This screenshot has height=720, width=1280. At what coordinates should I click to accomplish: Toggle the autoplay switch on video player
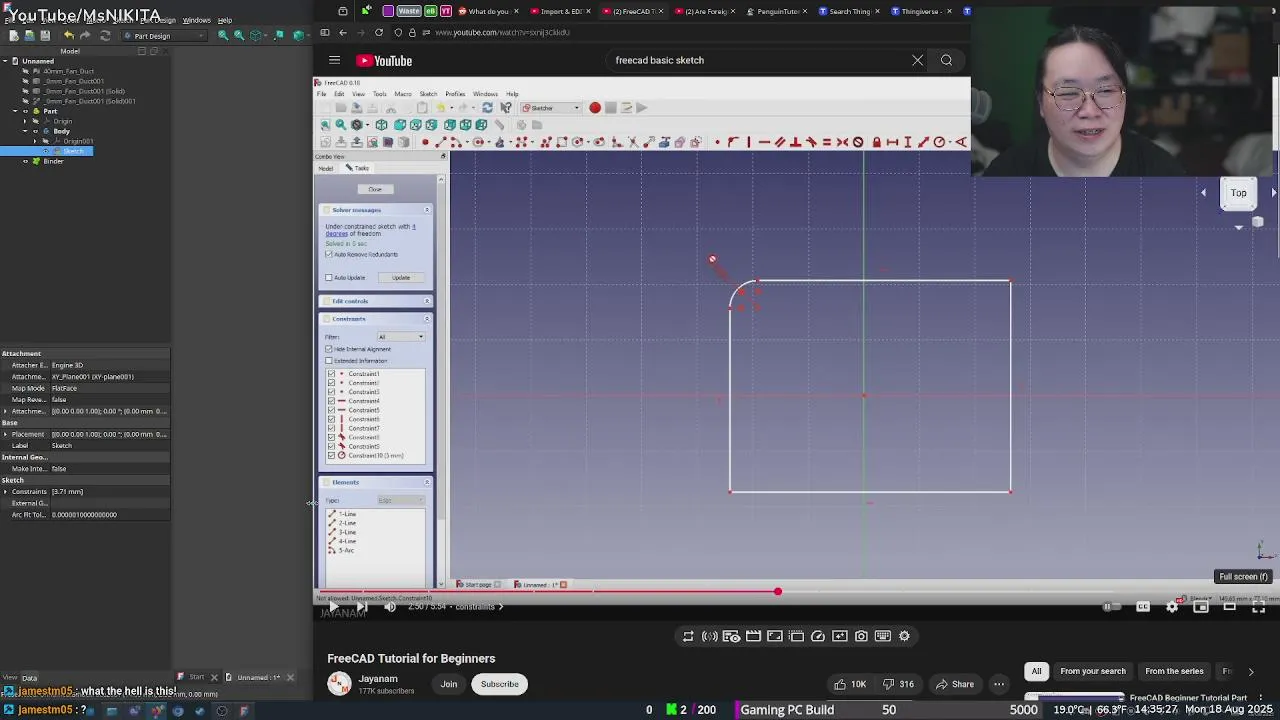pyautogui.click(x=1110, y=607)
